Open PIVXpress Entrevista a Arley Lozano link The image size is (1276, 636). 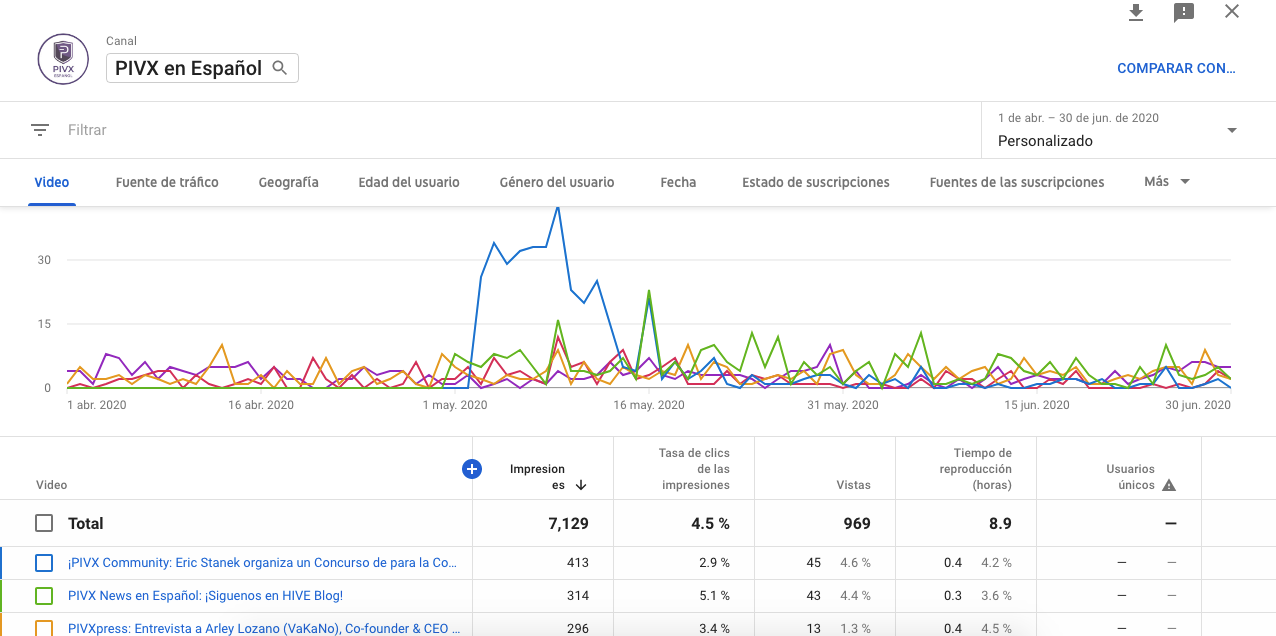pyautogui.click(x=265, y=629)
